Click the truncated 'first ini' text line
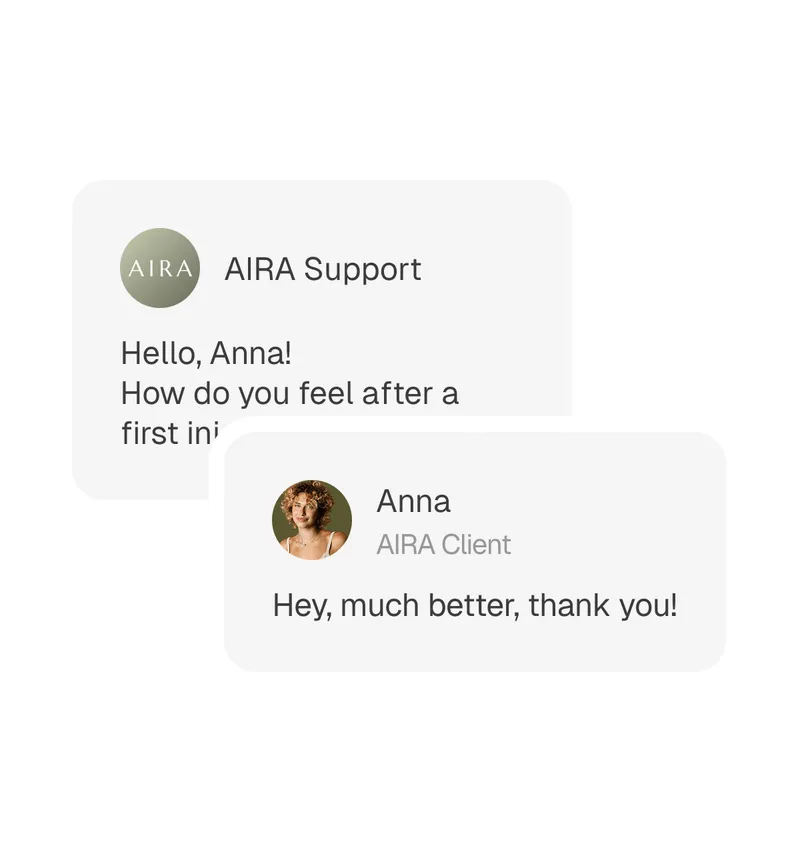800x850 pixels. pos(163,434)
